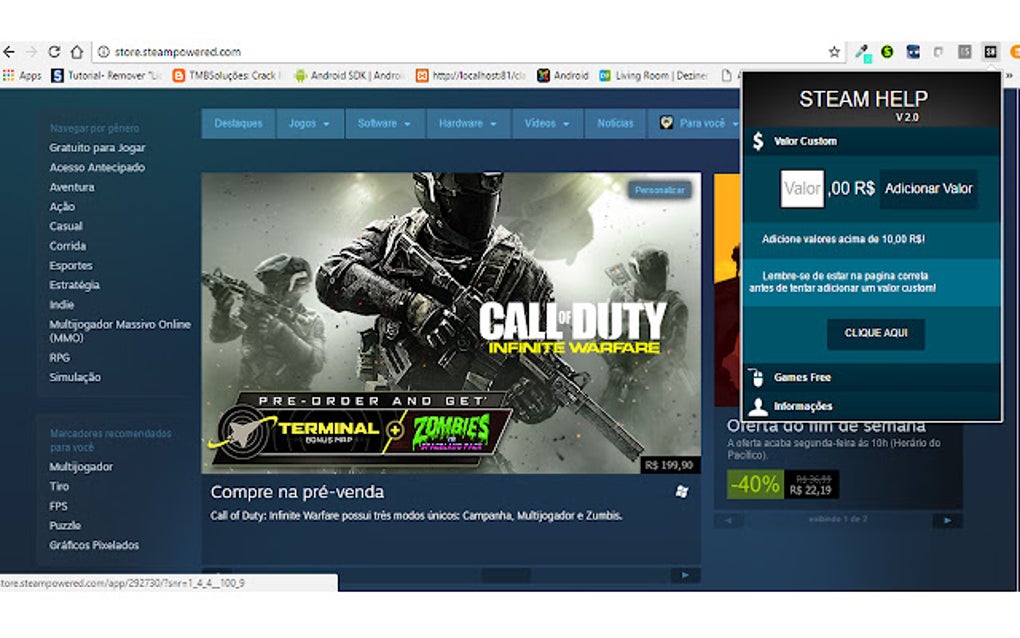Screen dimensions: 1020x638
Task: Click the Windows platform icon below banner
Action: [682, 492]
